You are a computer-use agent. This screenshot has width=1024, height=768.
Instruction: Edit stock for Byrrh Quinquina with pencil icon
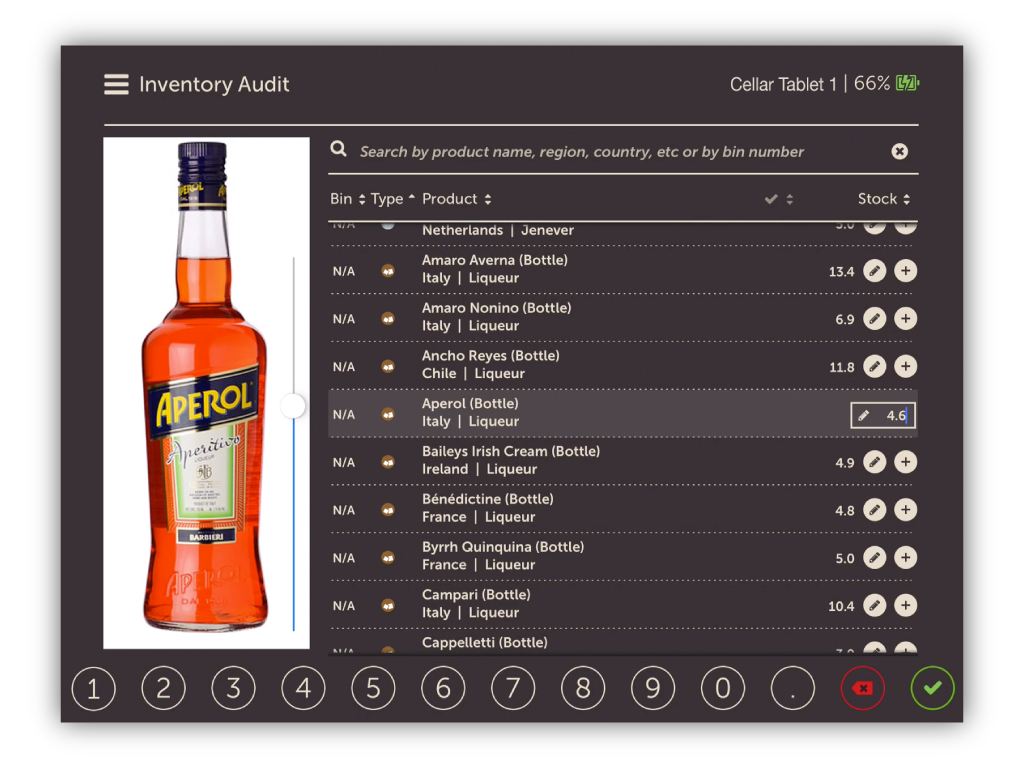pos(874,557)
